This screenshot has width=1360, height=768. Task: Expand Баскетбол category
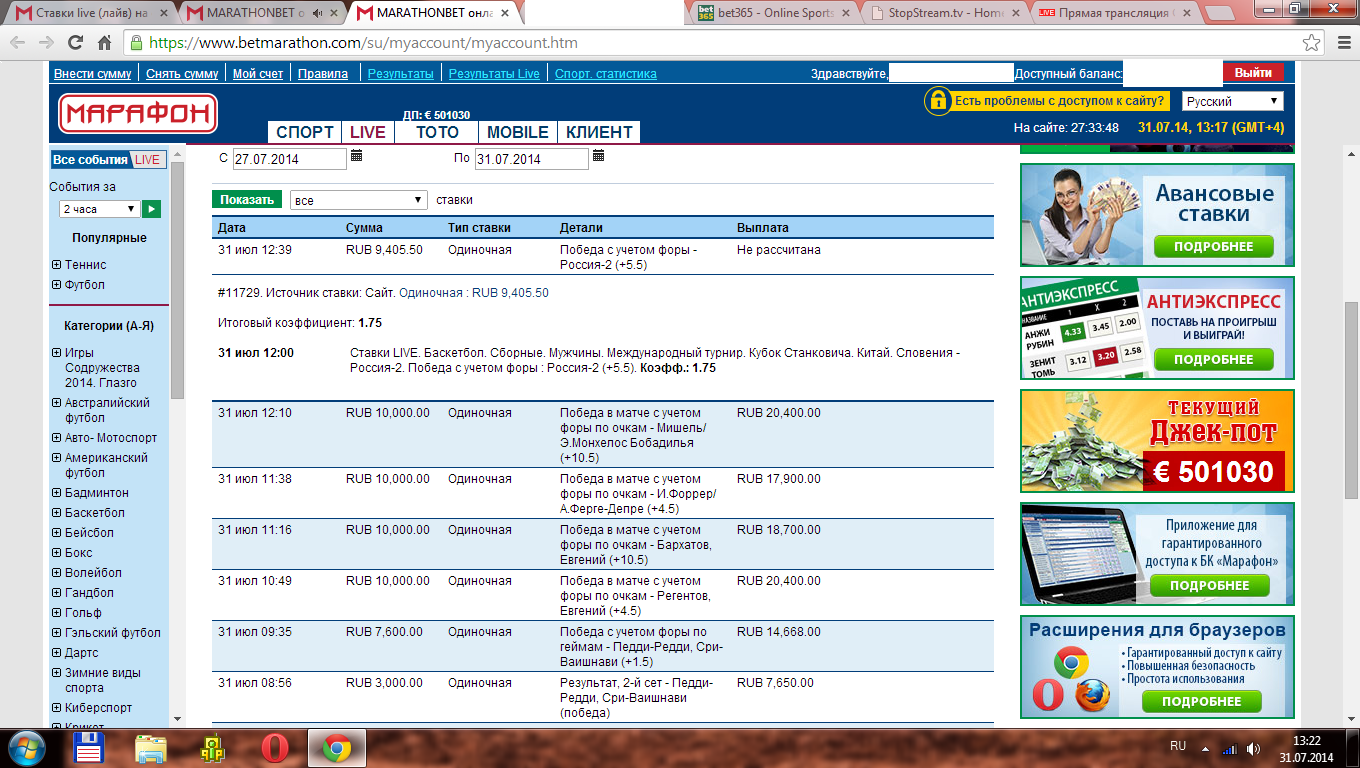pyautogui.click(x=56, y=513)
